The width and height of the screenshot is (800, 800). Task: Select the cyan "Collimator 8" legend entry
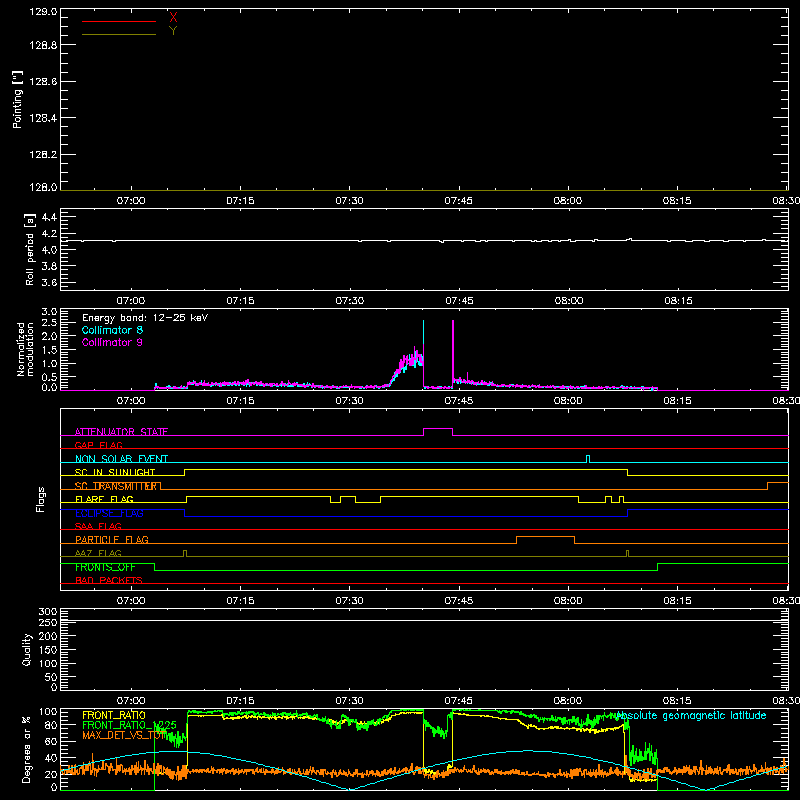(x=112, y=330)
